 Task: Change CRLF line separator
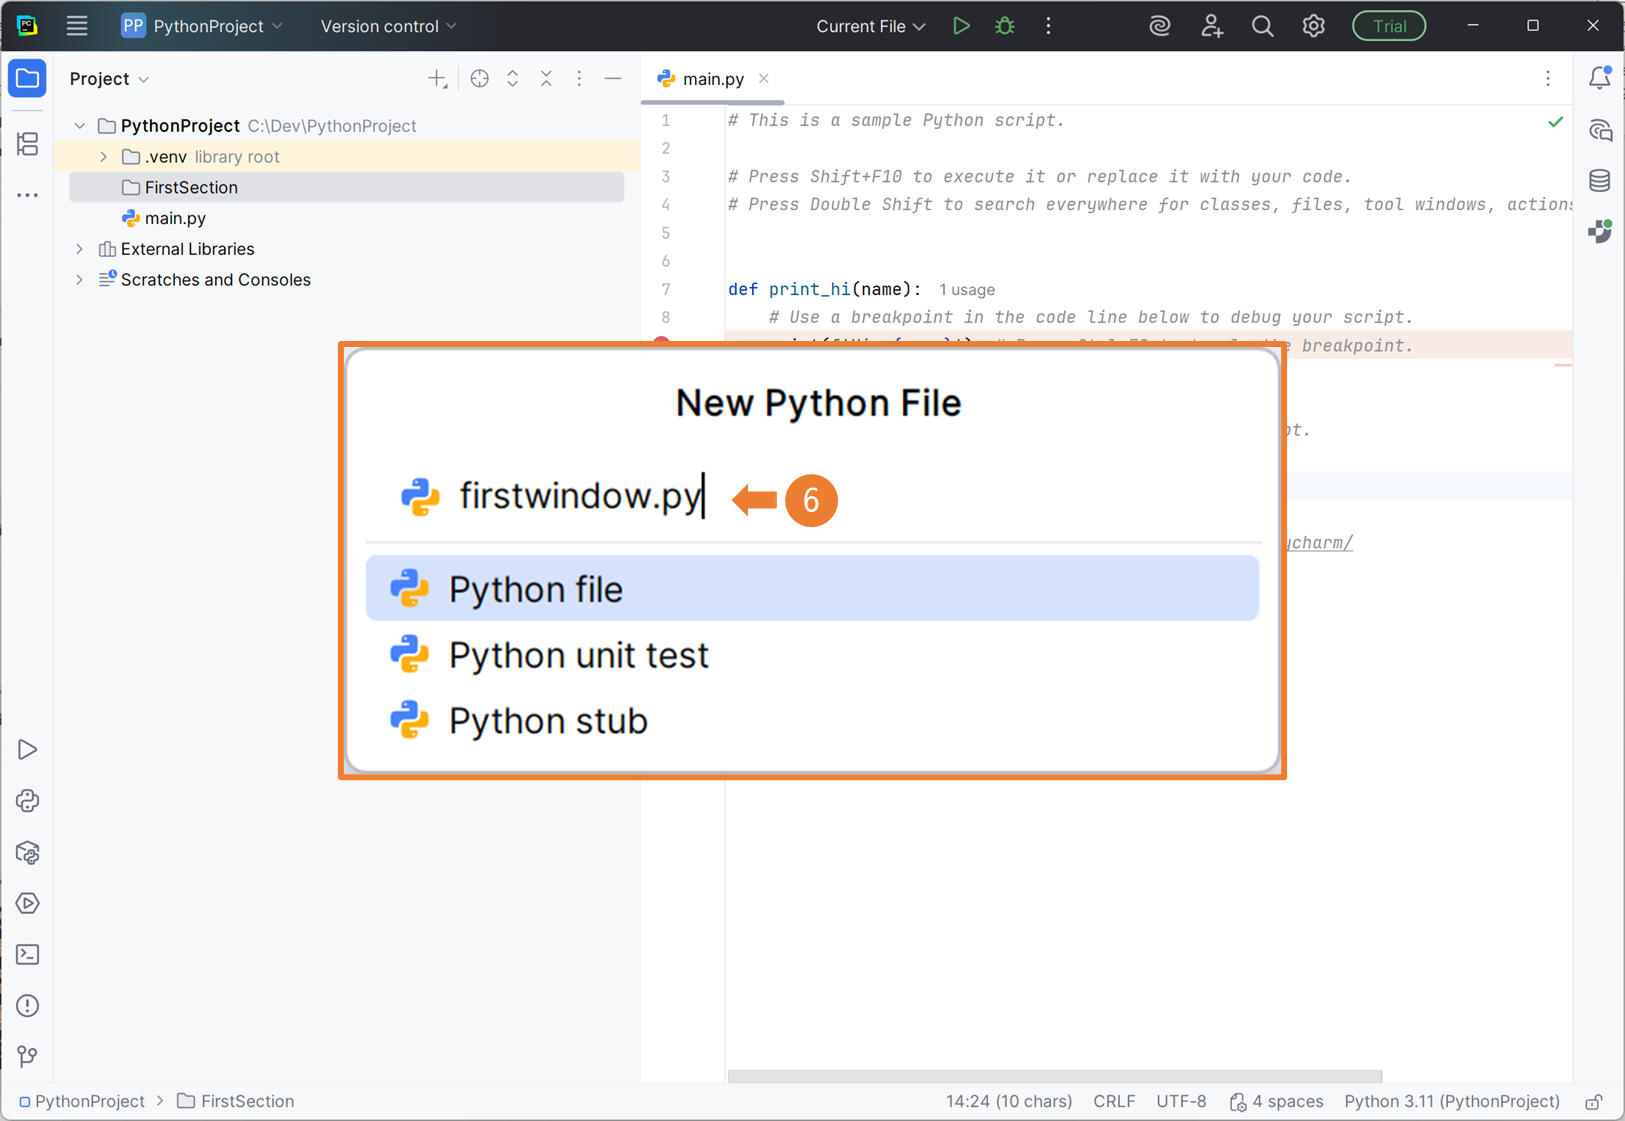click(1114, 1102)
